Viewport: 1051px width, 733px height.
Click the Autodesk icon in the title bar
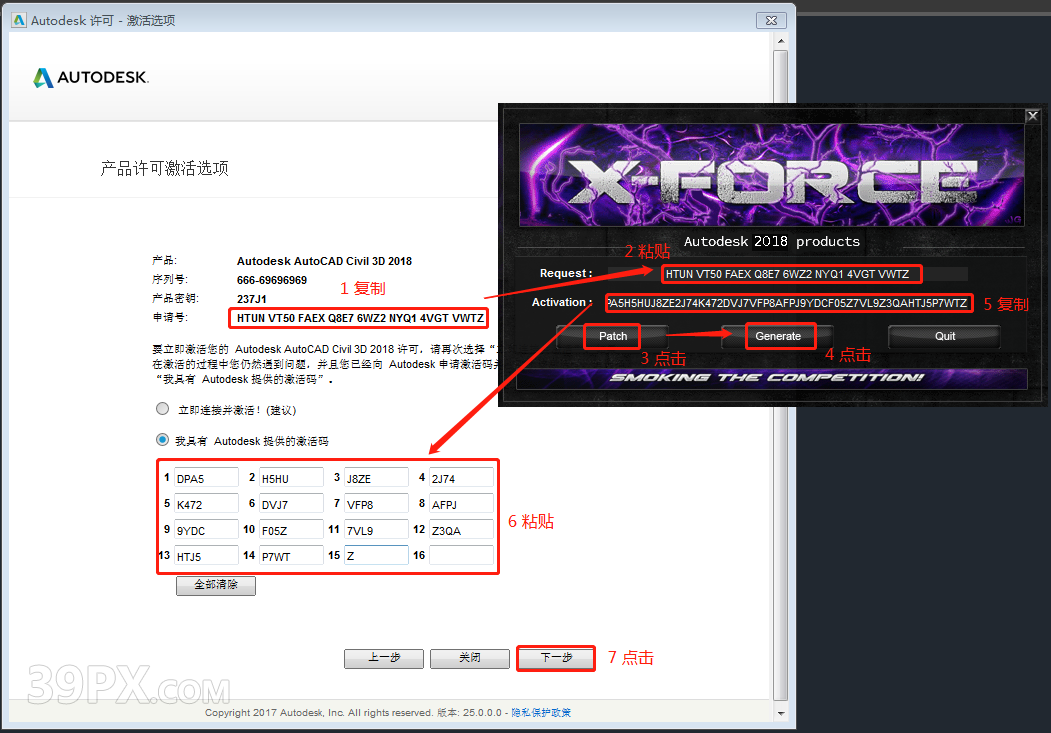pyautogui.click(x=19, y=20)
